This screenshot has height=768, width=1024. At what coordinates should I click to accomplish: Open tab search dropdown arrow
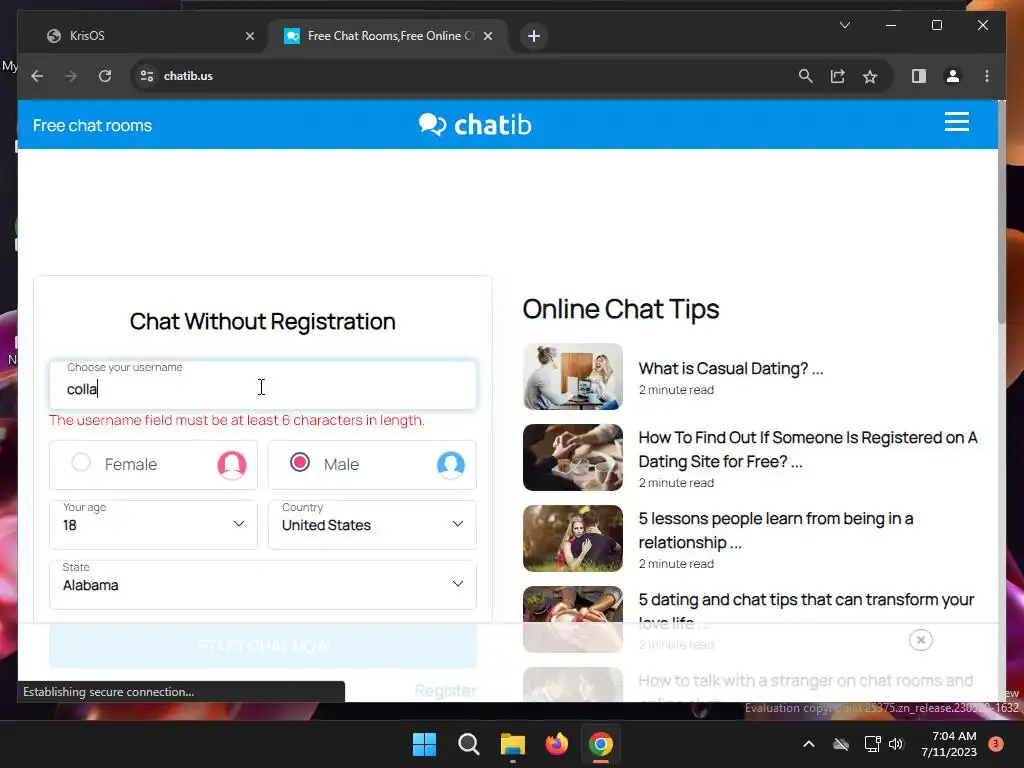coord(844,25)
